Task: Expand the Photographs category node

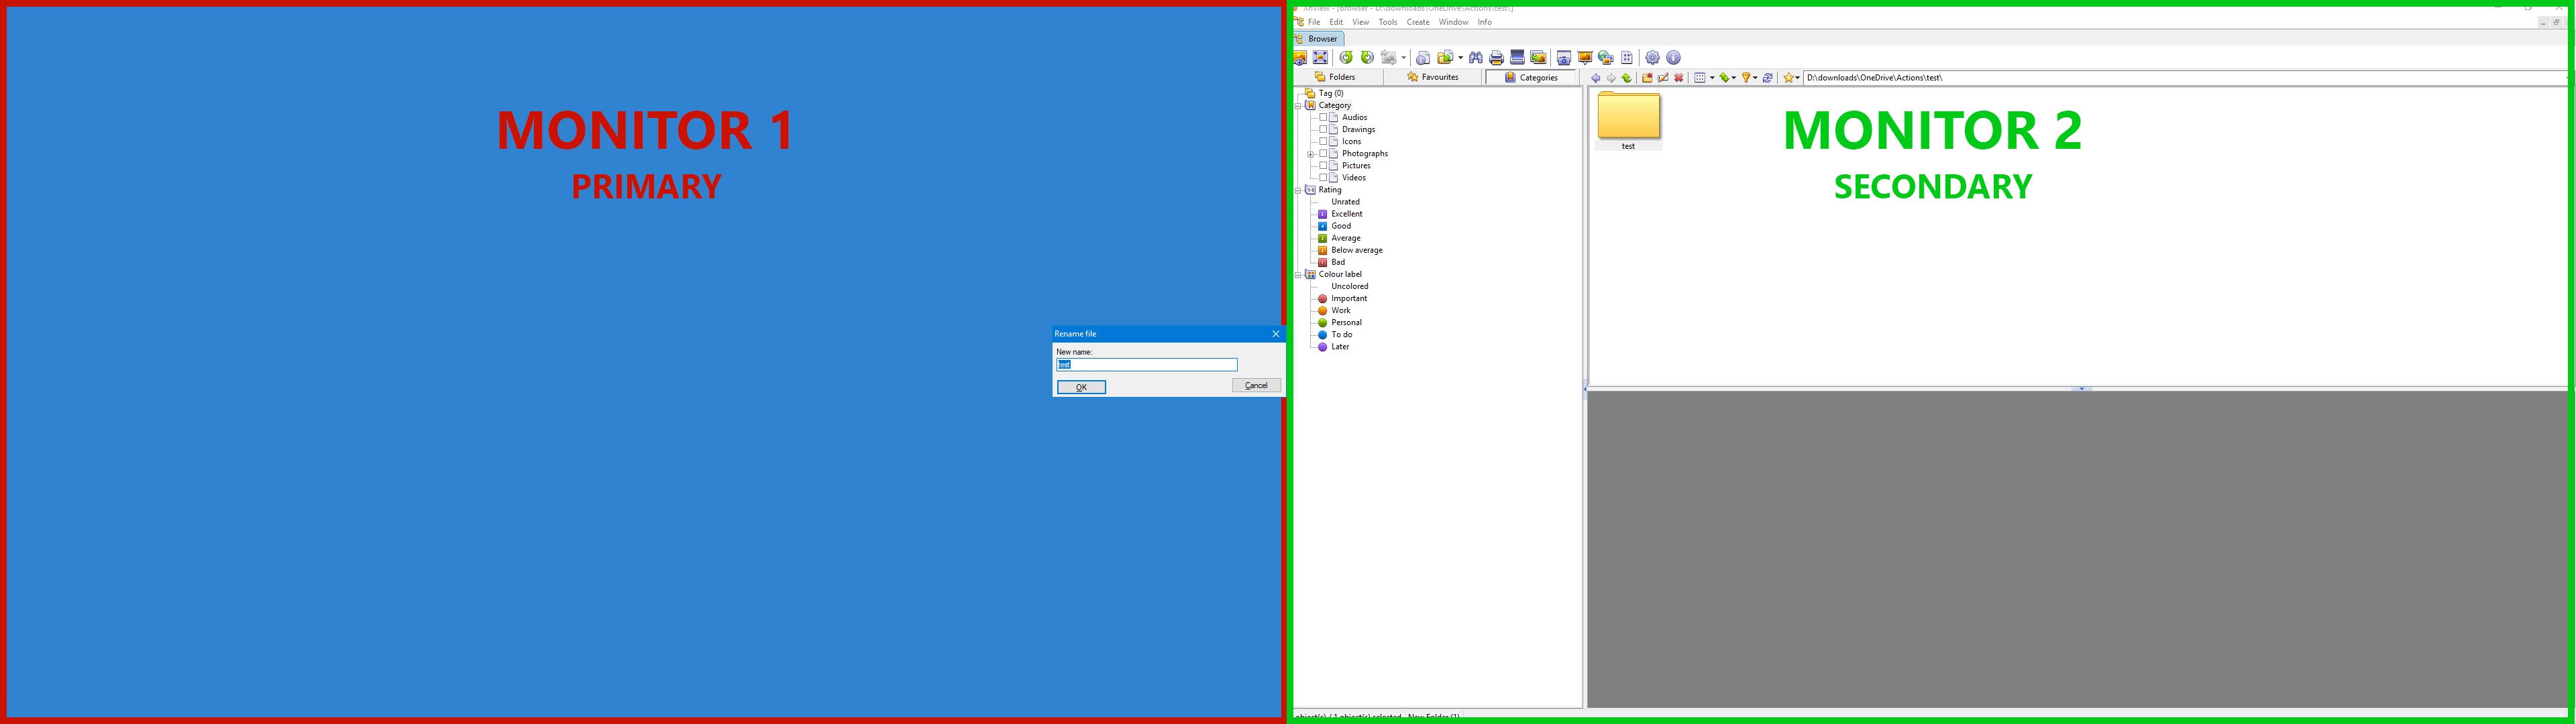Action: click(1310, 154)
